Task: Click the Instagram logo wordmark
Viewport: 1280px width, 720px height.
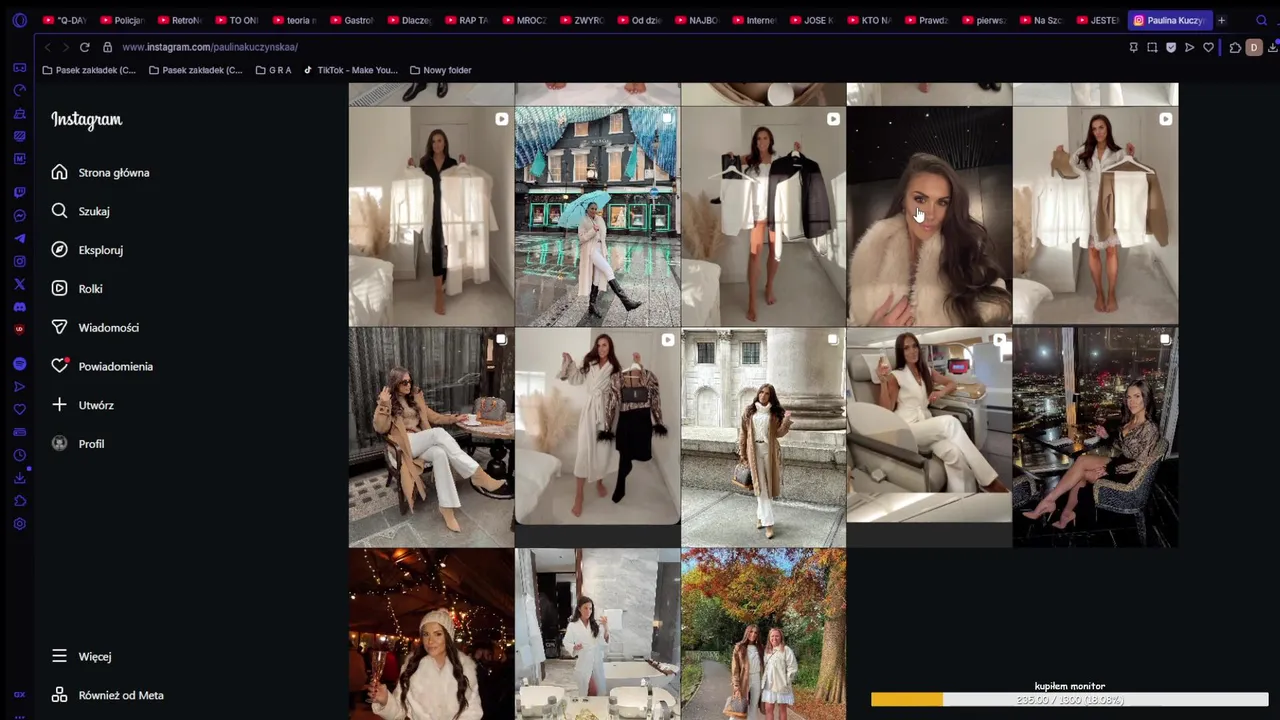Action: pos(86,119)
